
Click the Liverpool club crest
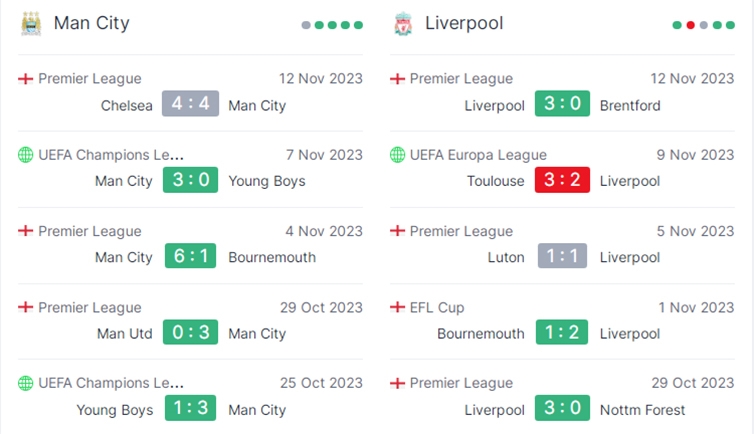[403, 24]
